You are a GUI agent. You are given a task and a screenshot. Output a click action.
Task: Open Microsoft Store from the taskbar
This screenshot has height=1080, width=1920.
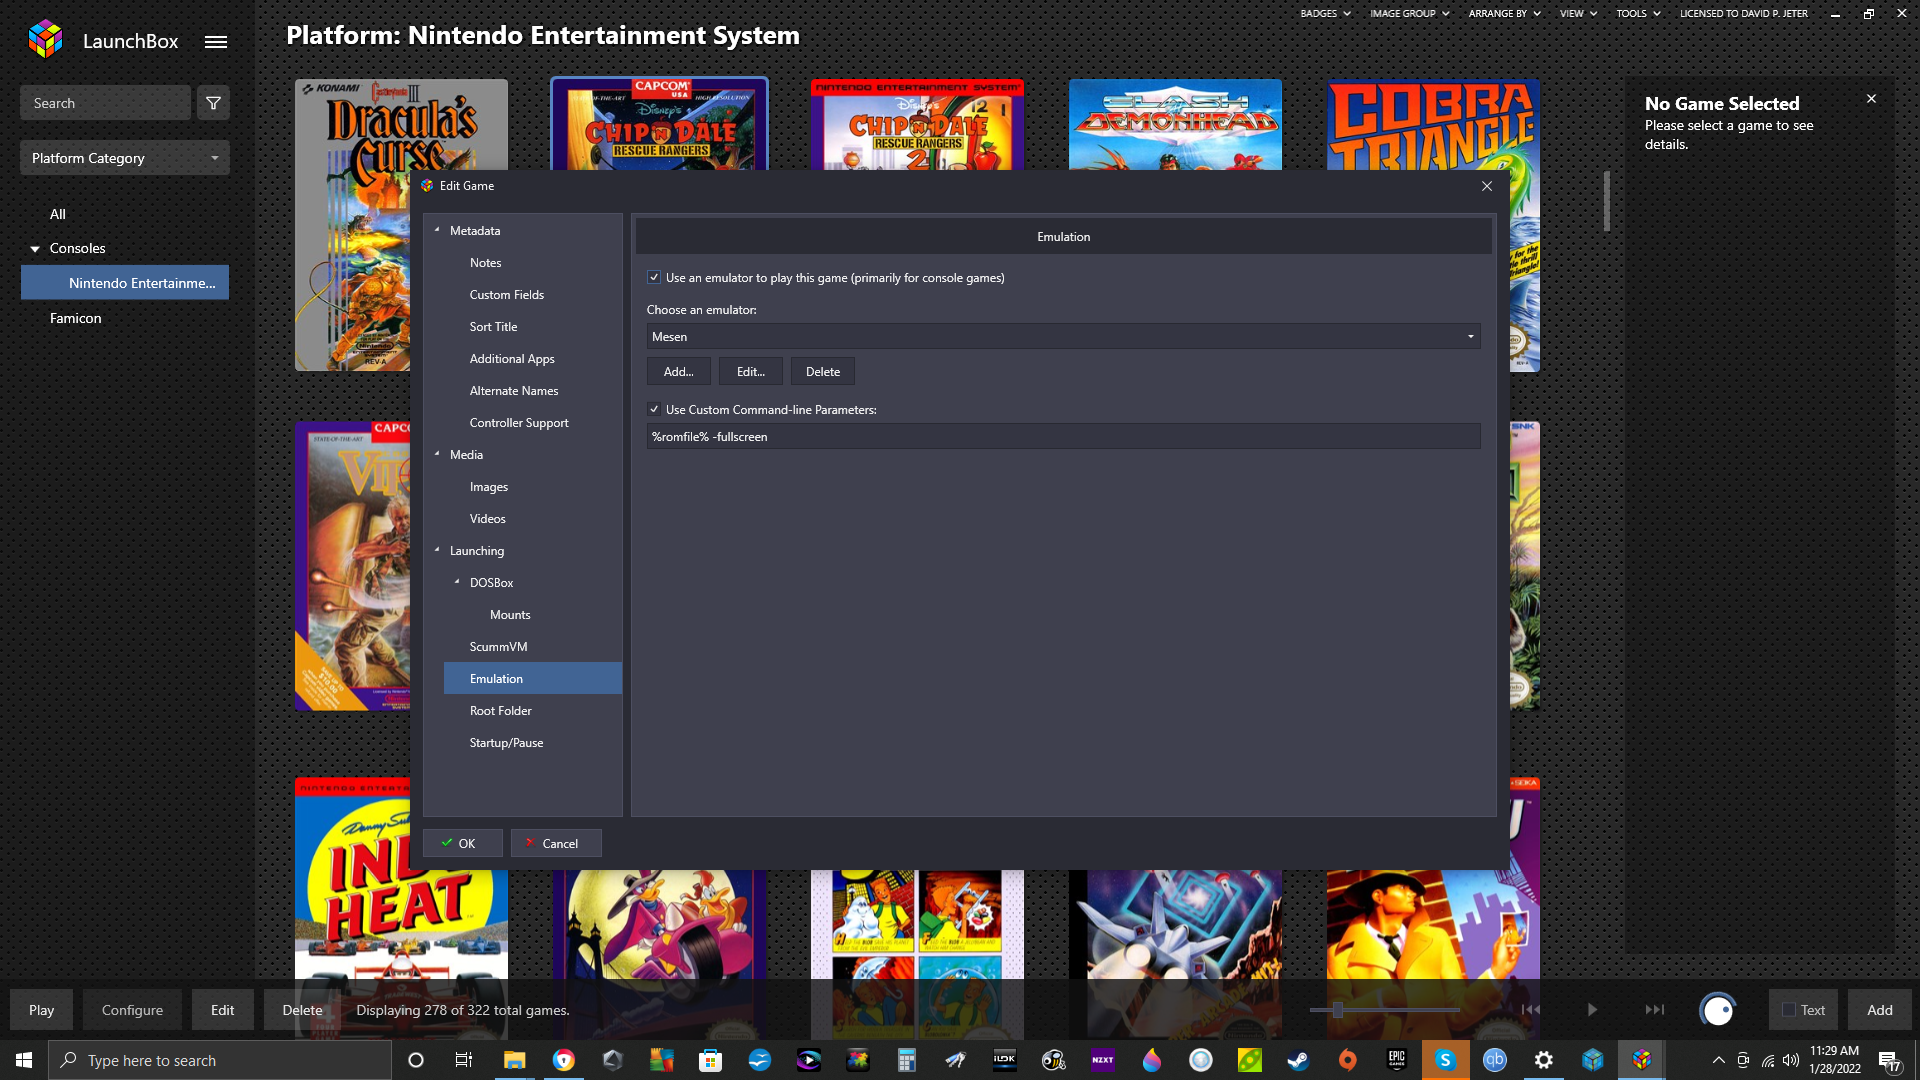[x=710, y=1061]
